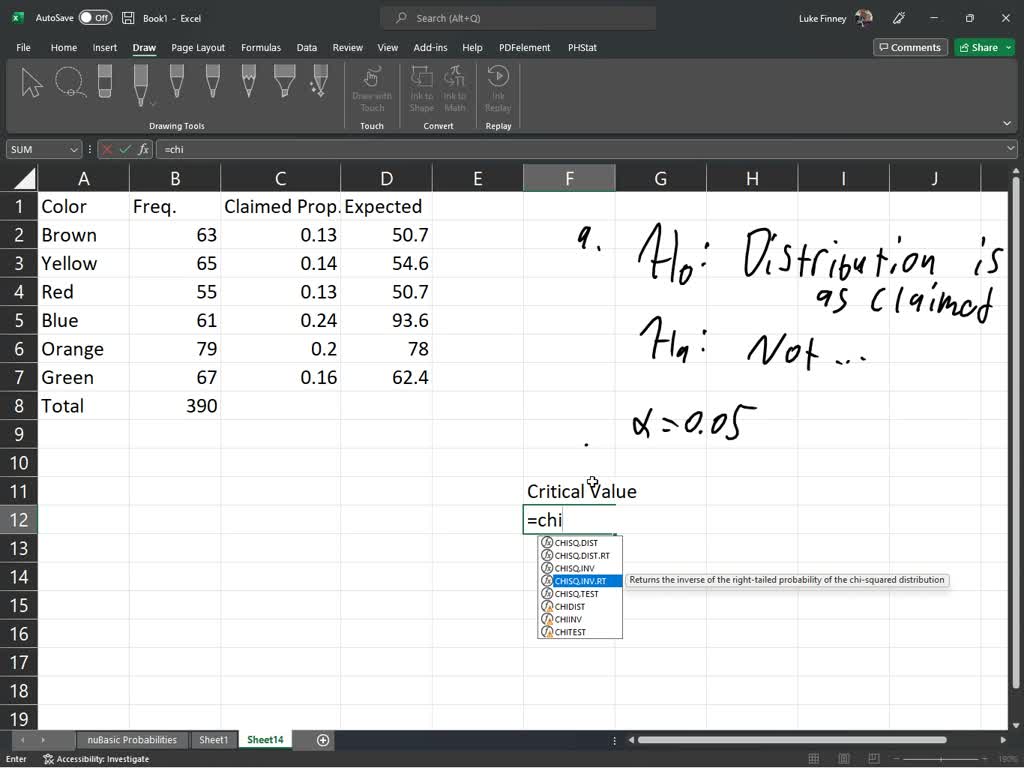Choose the Lasso Select tool

(x=70, y=84)
